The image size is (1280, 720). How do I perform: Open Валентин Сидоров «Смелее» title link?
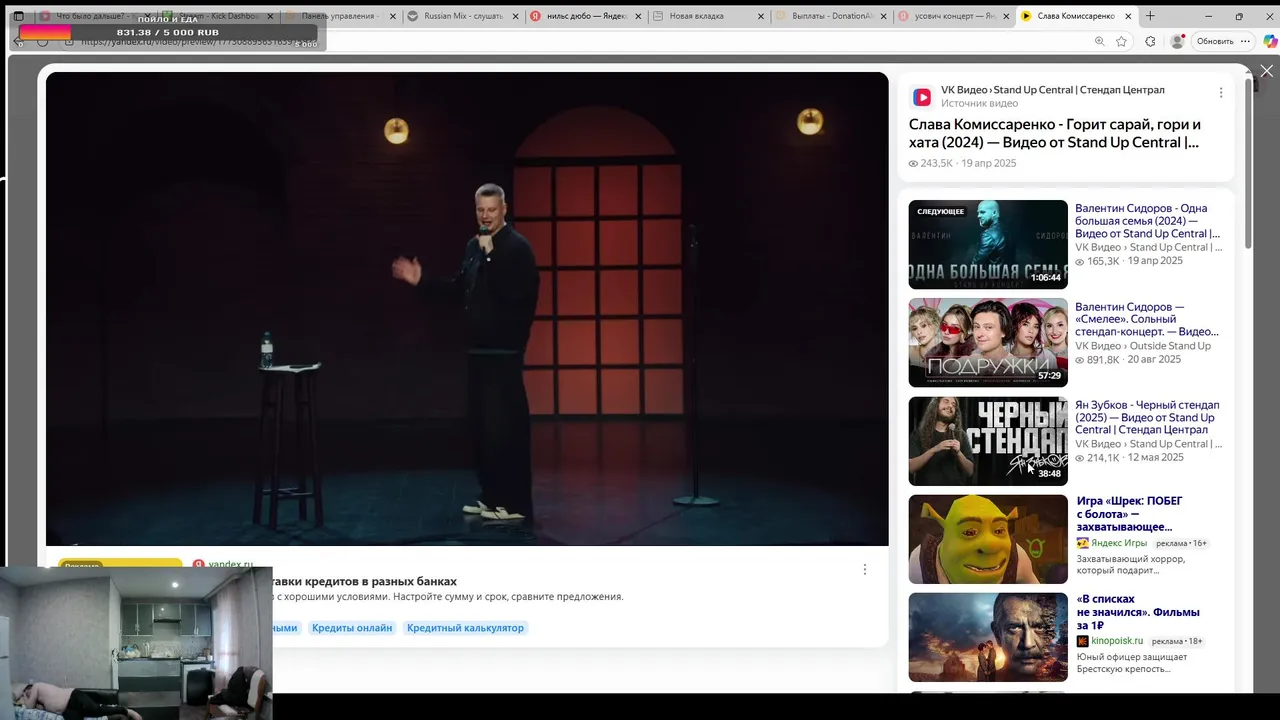(x=1147, y=319)
